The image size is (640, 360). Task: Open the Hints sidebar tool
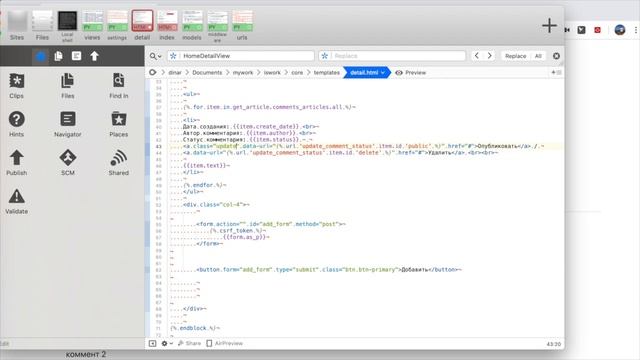pyautogui.click(x=16, y=124)
